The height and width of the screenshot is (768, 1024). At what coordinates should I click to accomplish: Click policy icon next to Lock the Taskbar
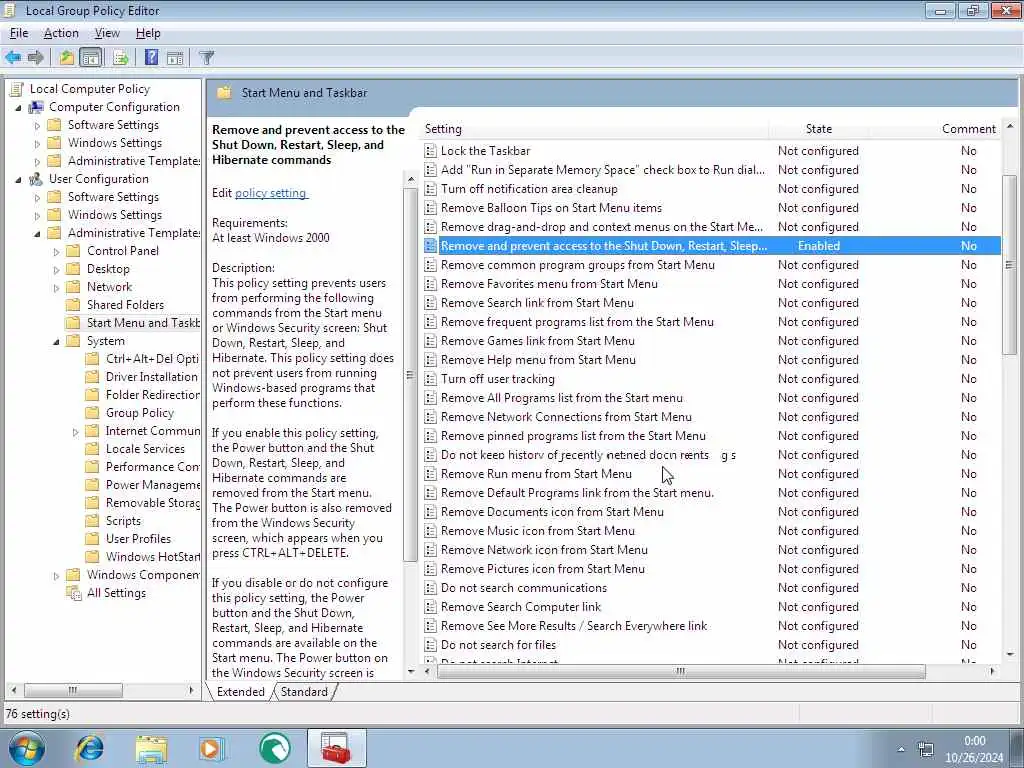point(430,151)
